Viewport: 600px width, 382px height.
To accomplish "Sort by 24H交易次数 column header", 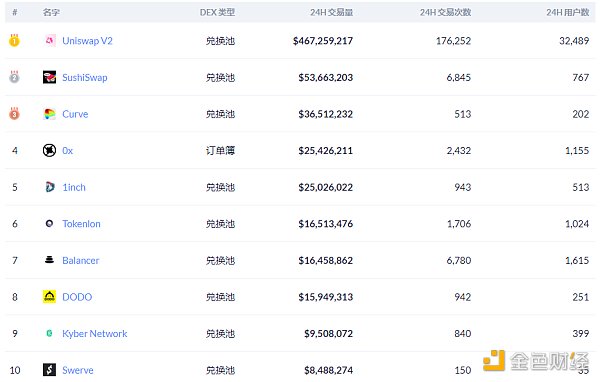I will pyautogui.click(x=445, y=12).
